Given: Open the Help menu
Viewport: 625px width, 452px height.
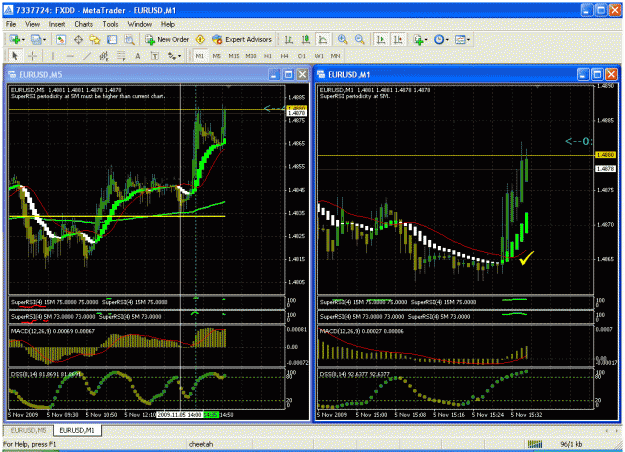Looking at the screenshot, I should [168, 24].
